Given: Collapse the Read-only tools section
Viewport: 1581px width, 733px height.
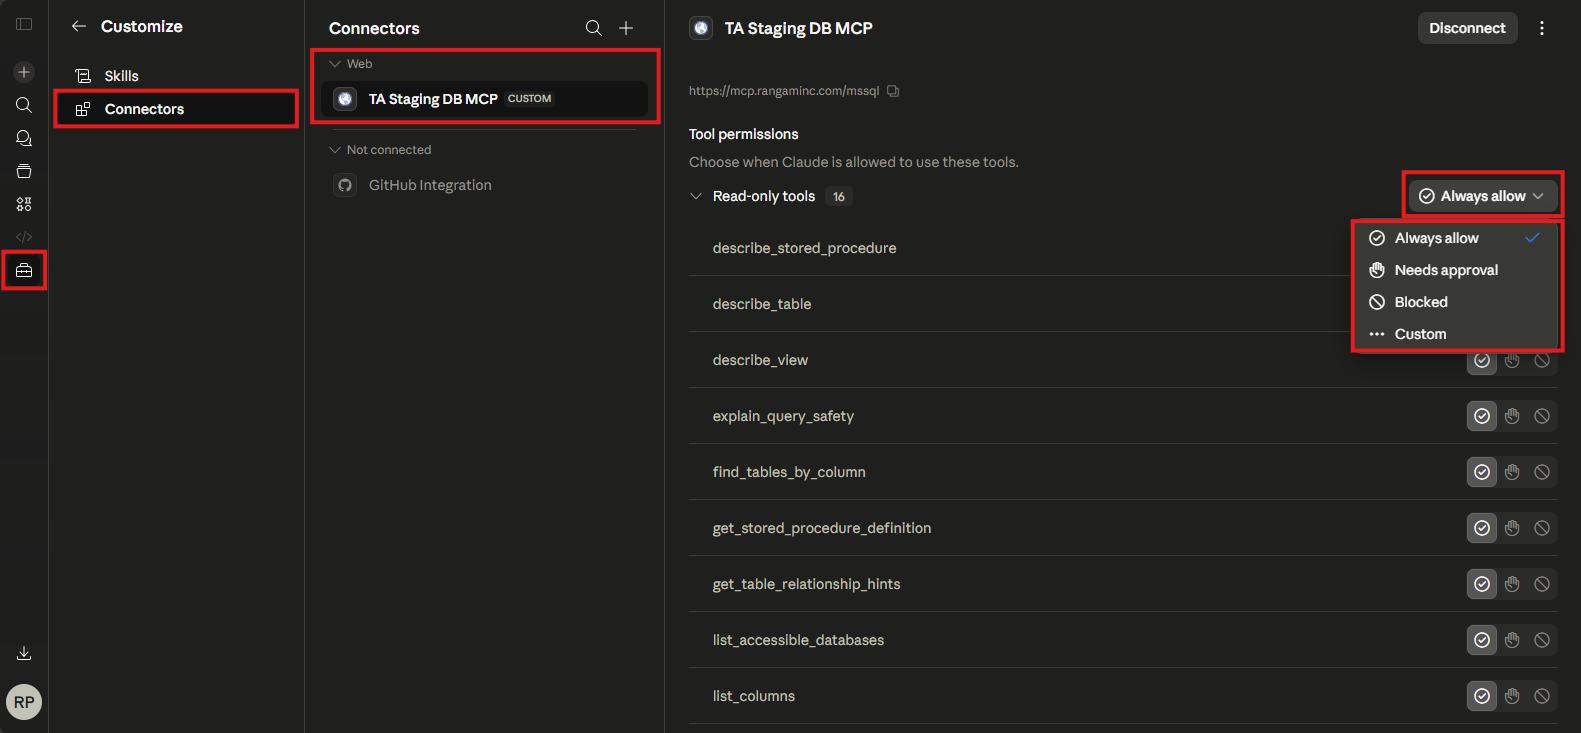Looking at the screenshot, I should pyautogui.click(x=696, y=196).
